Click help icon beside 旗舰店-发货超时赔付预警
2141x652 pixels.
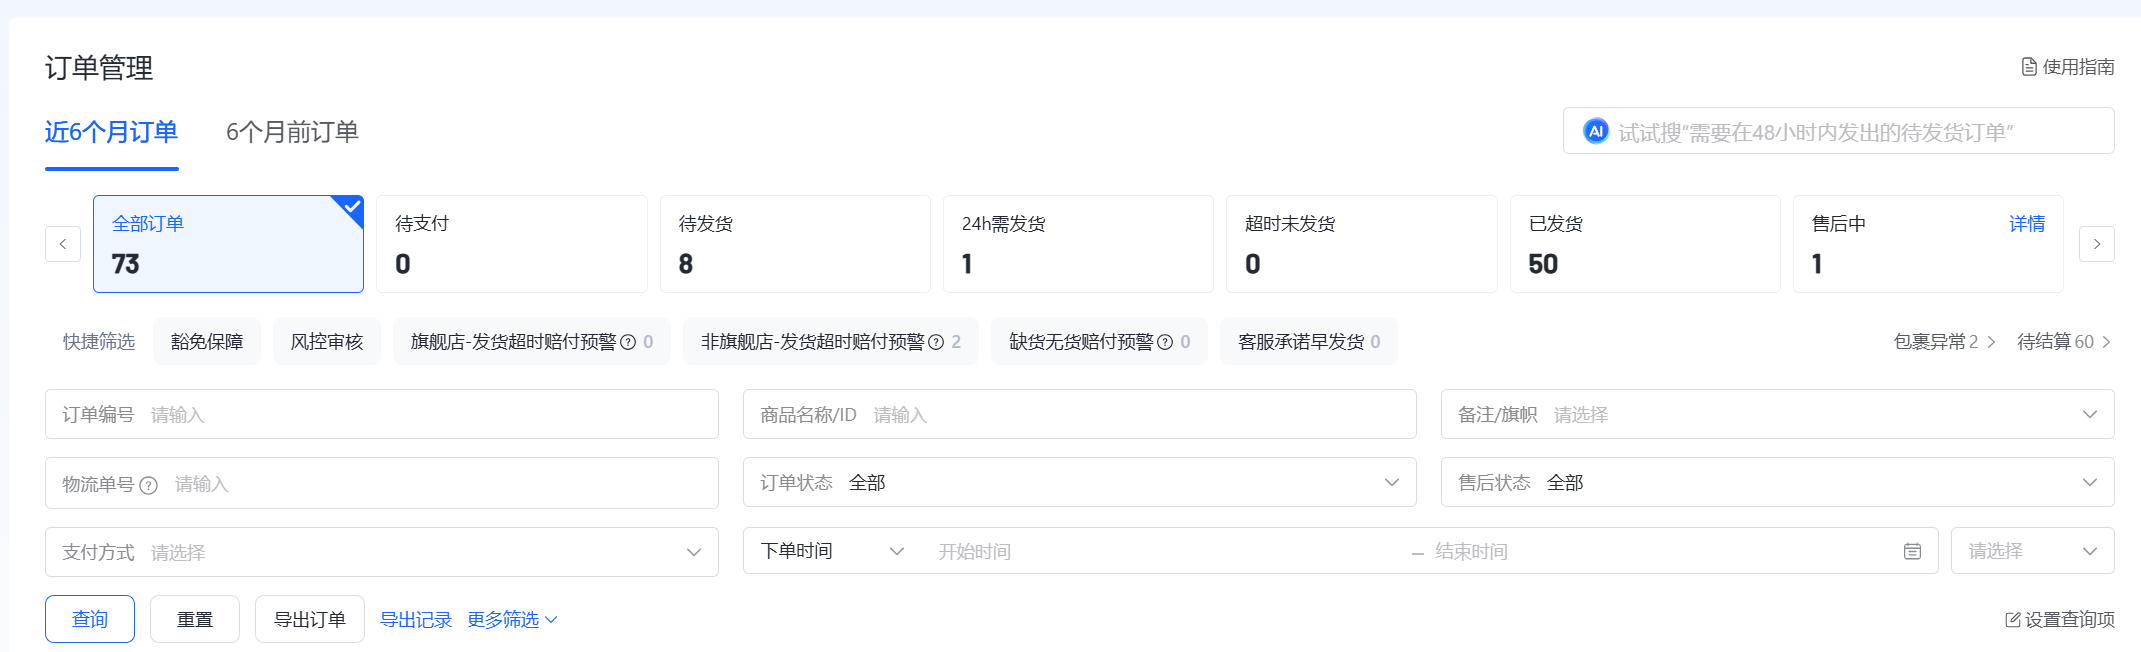[628, 342]
